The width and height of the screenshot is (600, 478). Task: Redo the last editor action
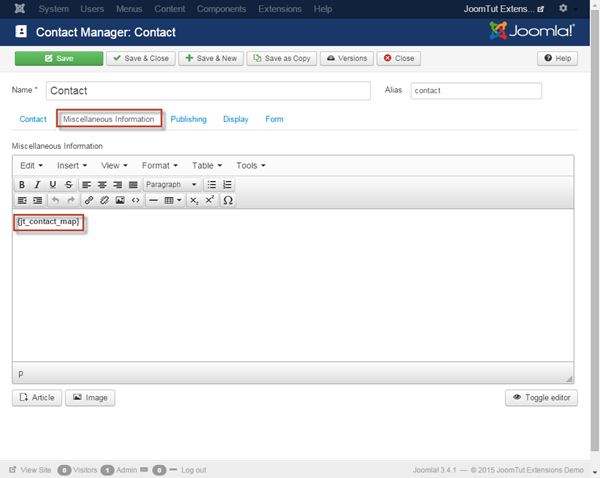tap(71, 201)
